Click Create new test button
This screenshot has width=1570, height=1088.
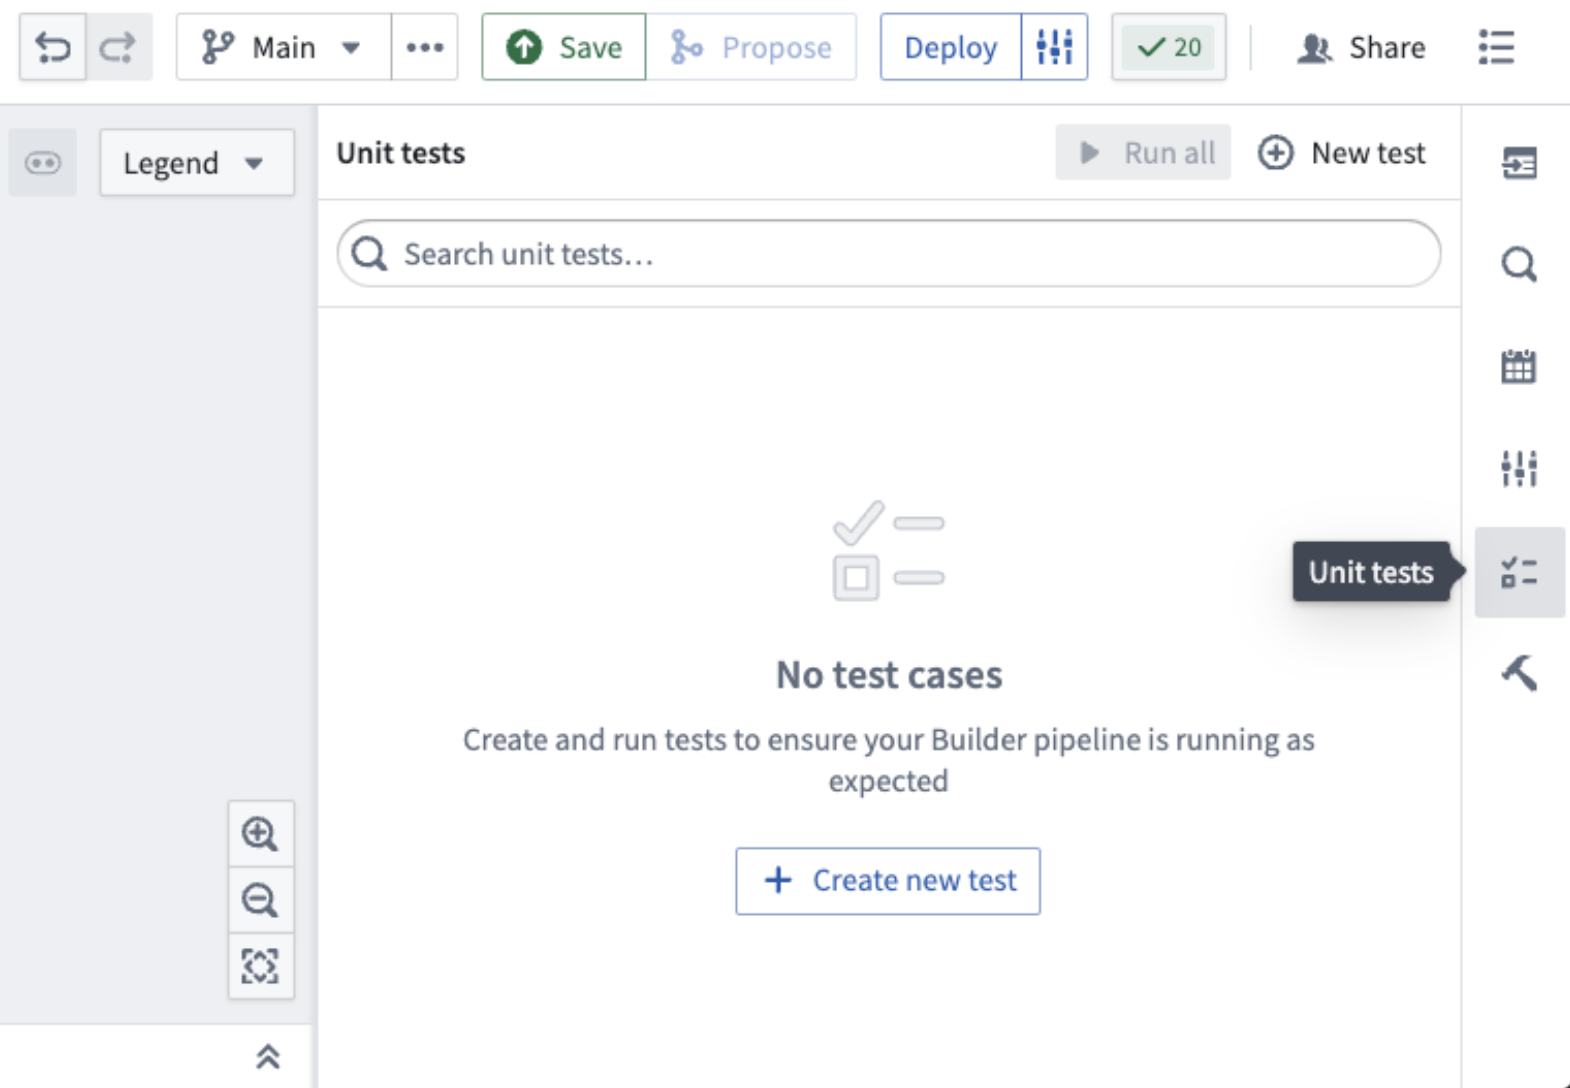[888, 881]
